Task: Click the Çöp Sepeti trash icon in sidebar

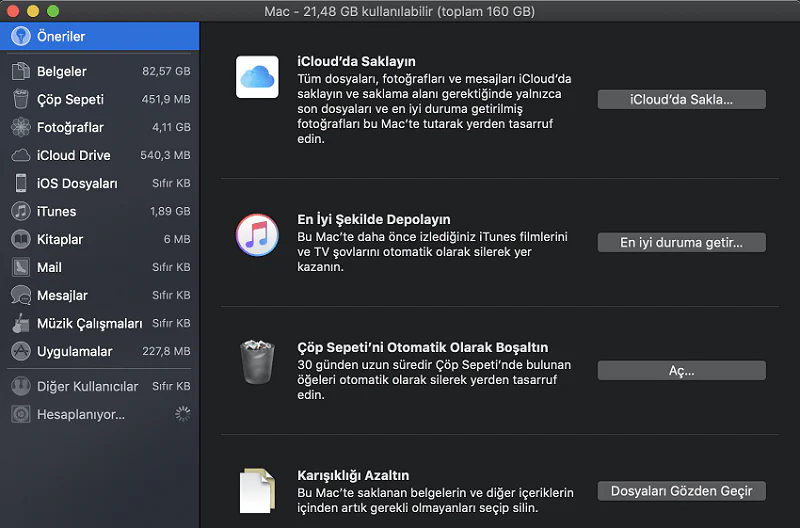Action: (x=20, y=100)
